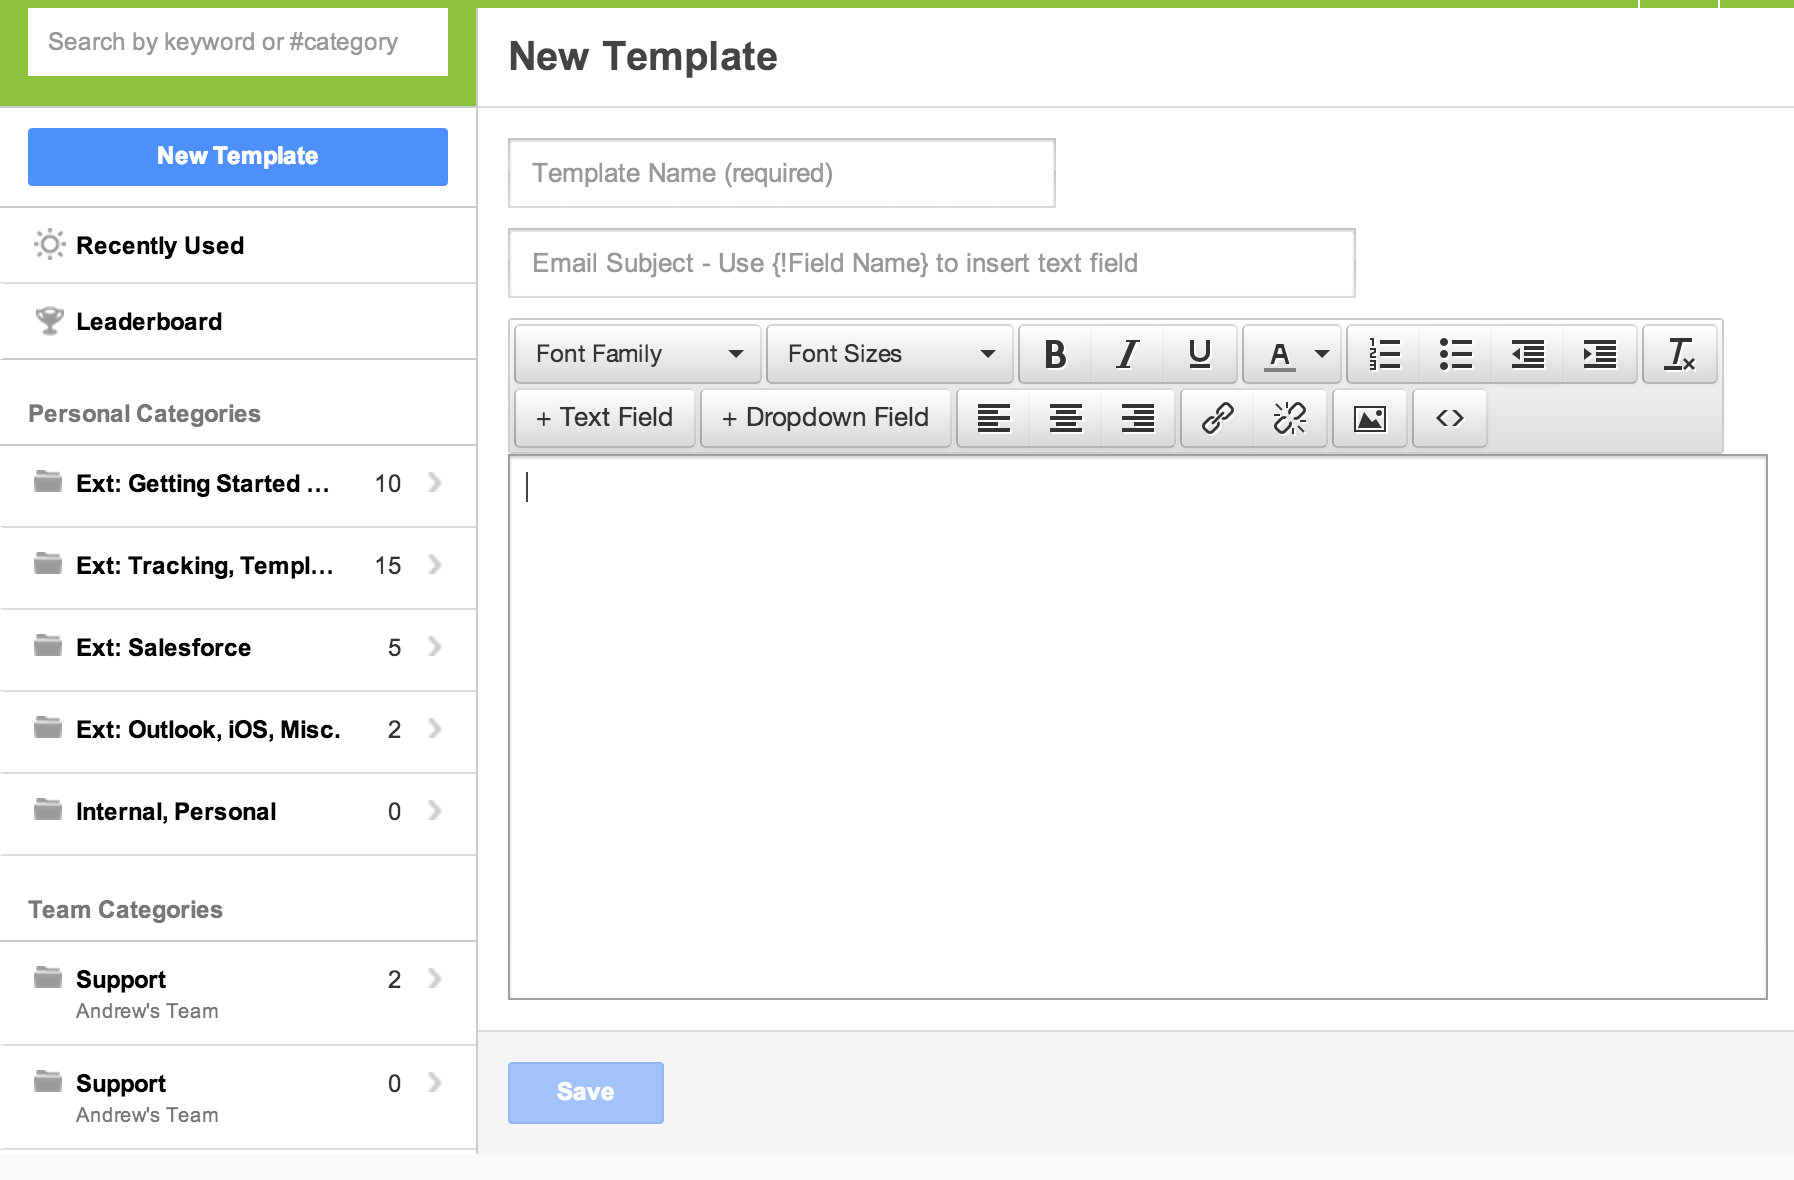The image size is (1794, 1180).
Task: Toggle underline formatting
Action: (x=1200, y=354)
